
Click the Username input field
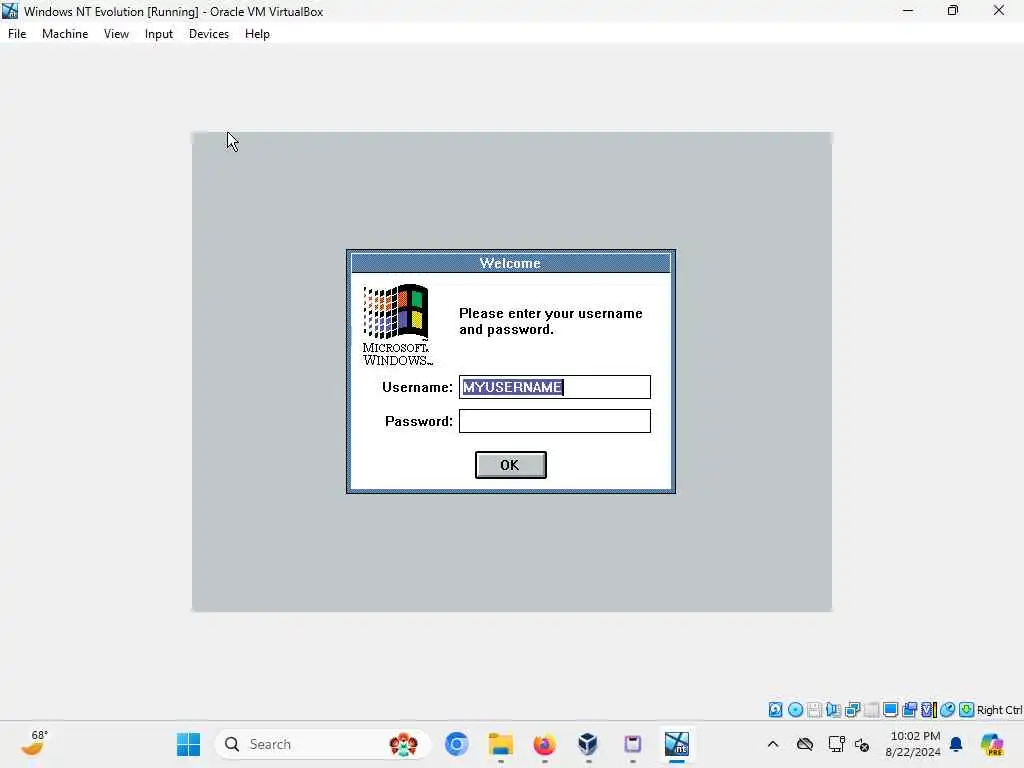[554, 387]
